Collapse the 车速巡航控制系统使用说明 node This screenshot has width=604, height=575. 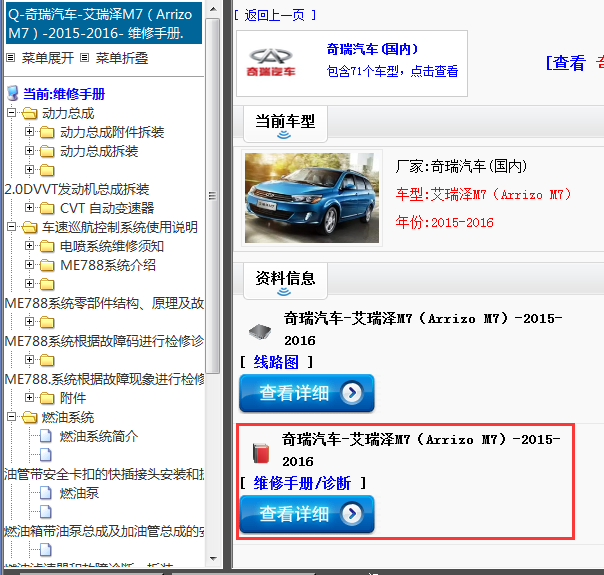pos(11,226)
